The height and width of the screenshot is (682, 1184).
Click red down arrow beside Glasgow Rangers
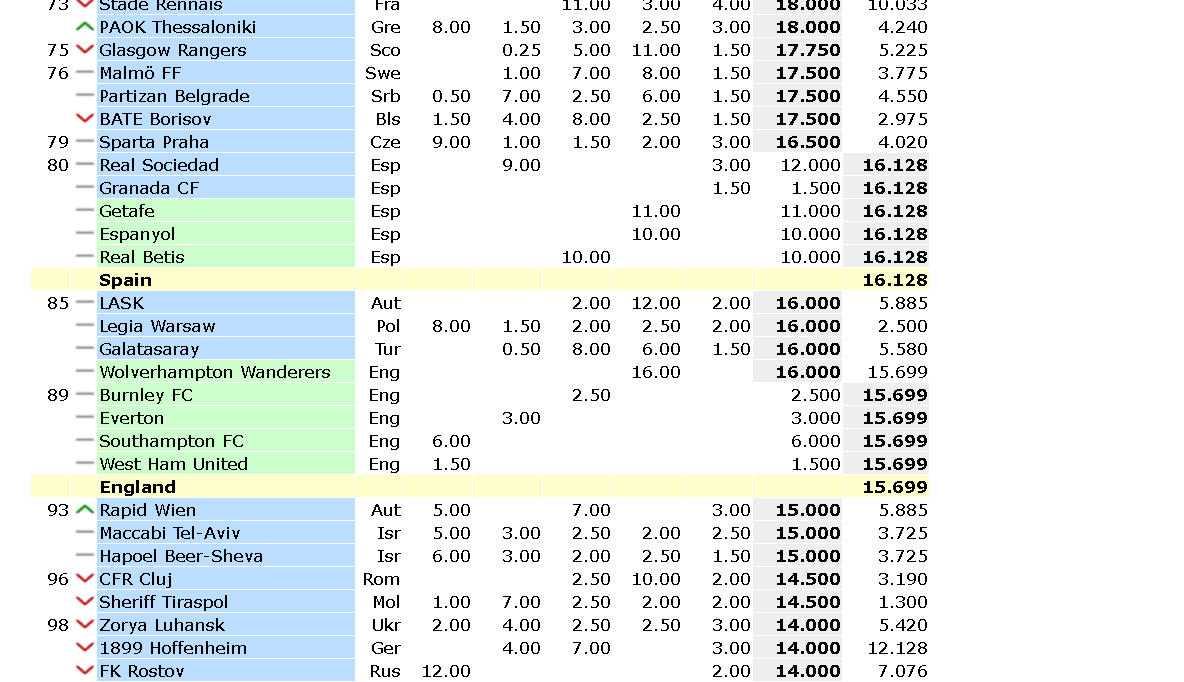click(85, 50)
